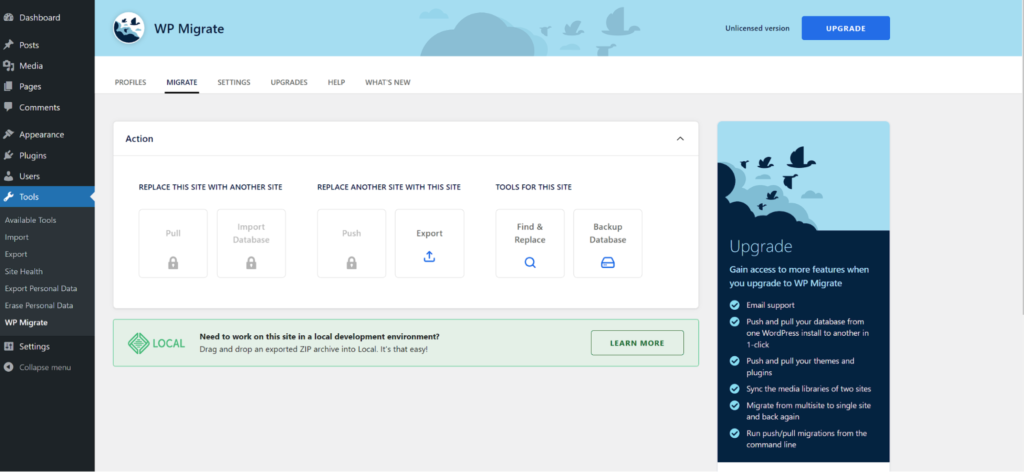The width and height of the screenshot is (1024, 472).
Task: Click the Import Database padlock icon
Action: (x=251, y=263)
